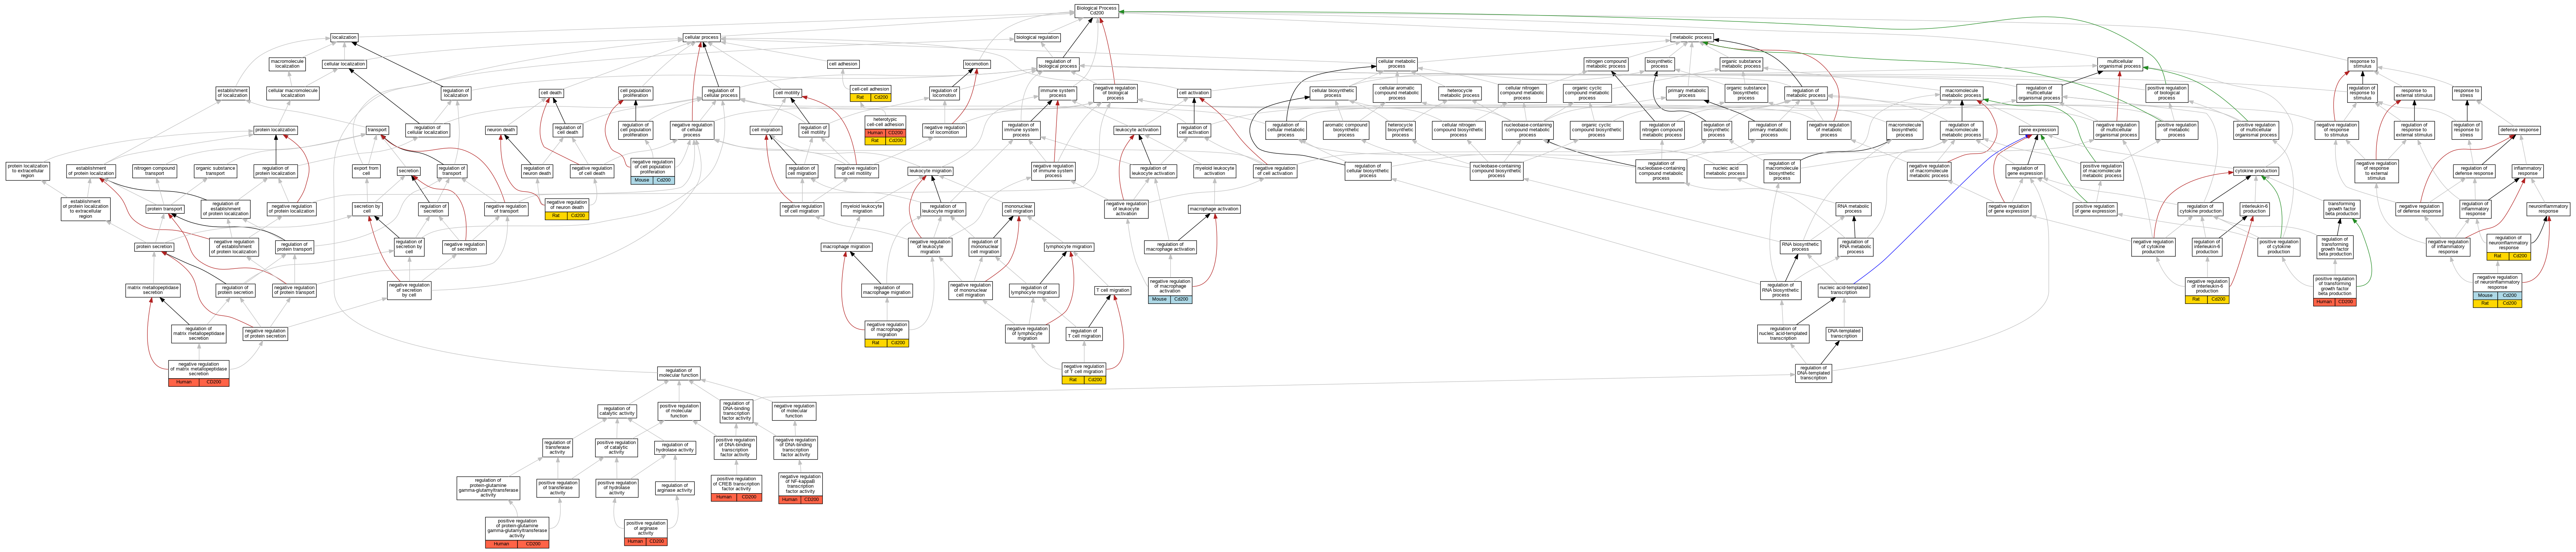Select the node labeled exactly 'response to stress'
The image size is (2576, 552).
[2466, 93]
